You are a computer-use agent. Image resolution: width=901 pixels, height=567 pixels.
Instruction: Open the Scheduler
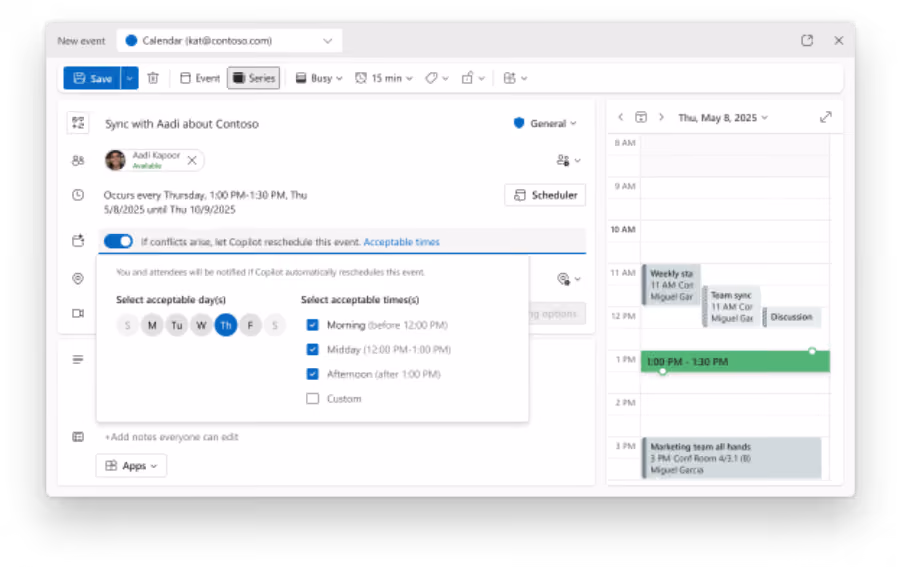tap(545, 195)
